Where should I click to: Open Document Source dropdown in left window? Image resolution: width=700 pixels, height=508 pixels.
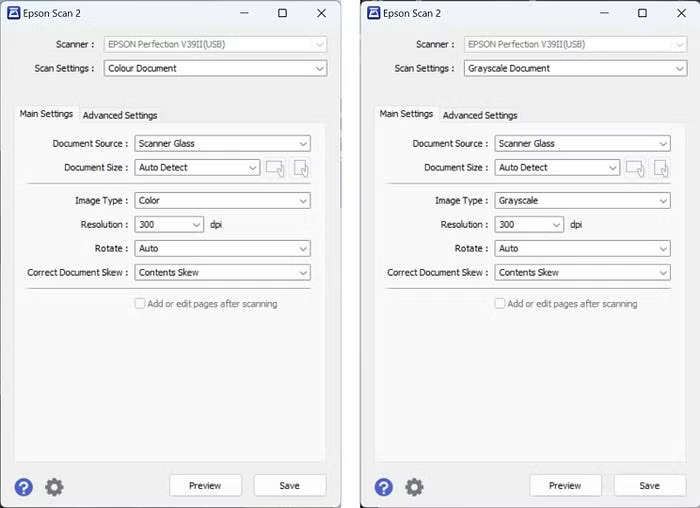[222, 144]
